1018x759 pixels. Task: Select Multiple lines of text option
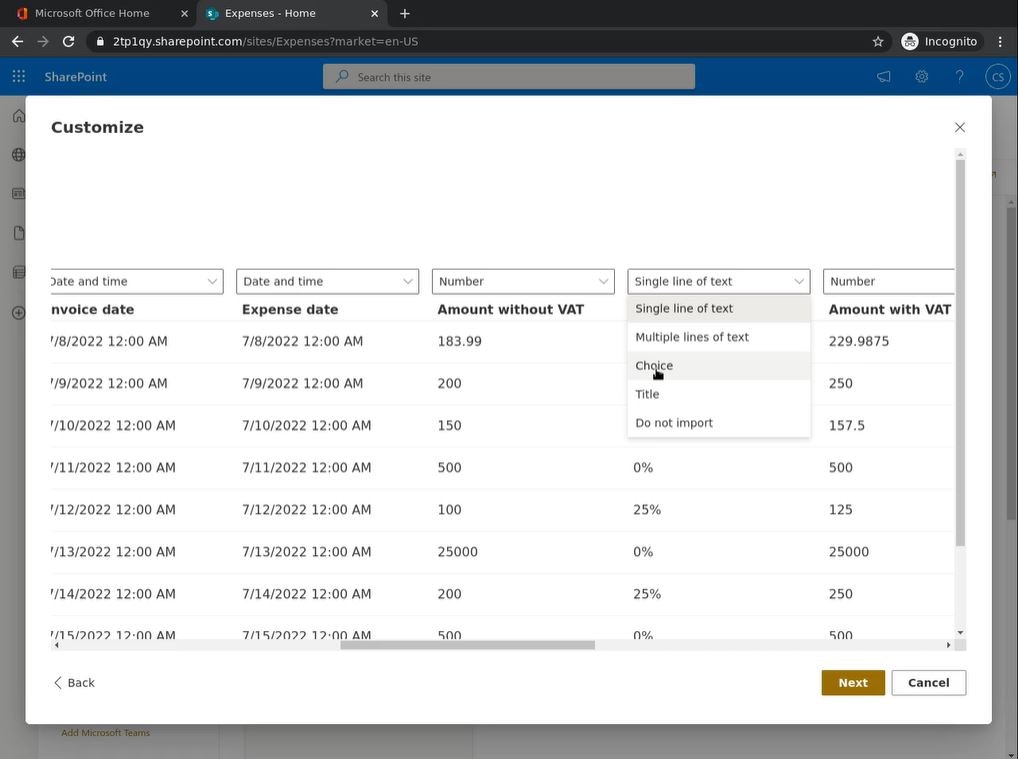(692, 337)
